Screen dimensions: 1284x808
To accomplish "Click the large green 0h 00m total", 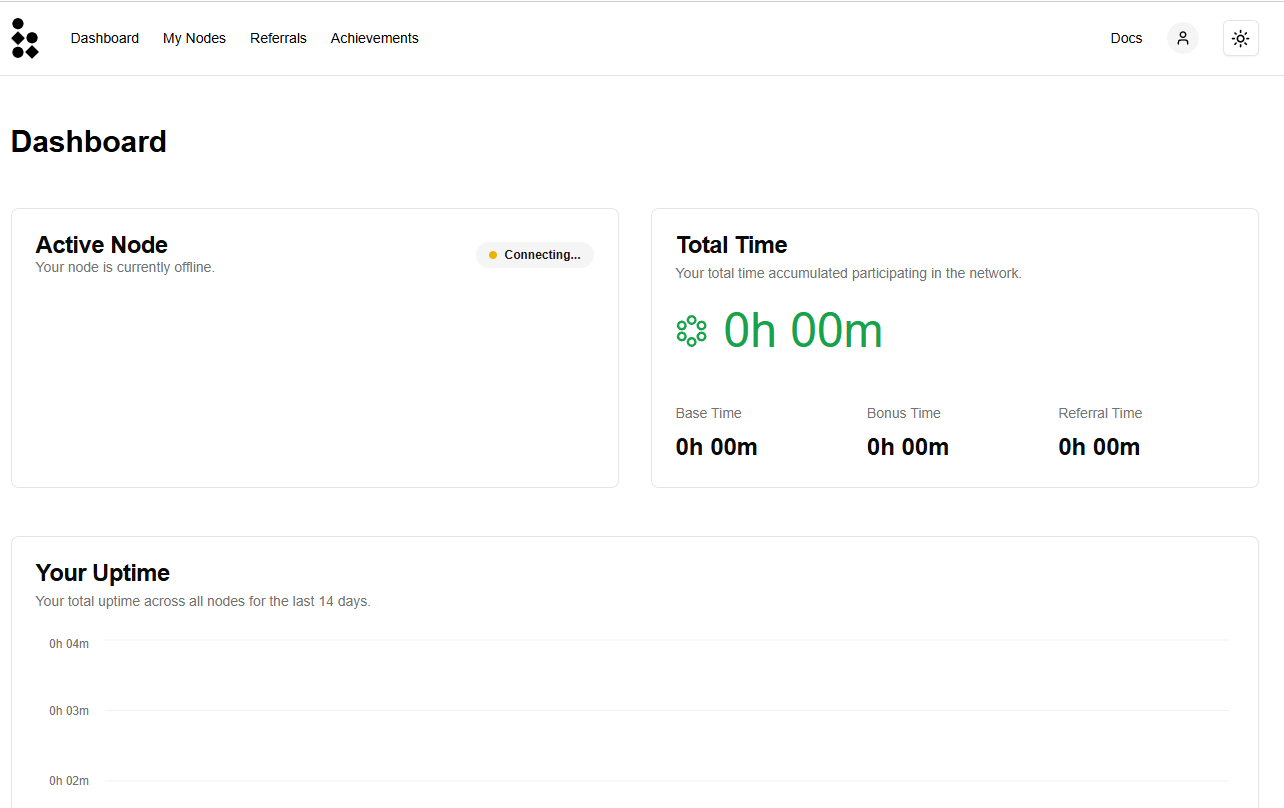I will pyautogui.click(x=803, y=331).
